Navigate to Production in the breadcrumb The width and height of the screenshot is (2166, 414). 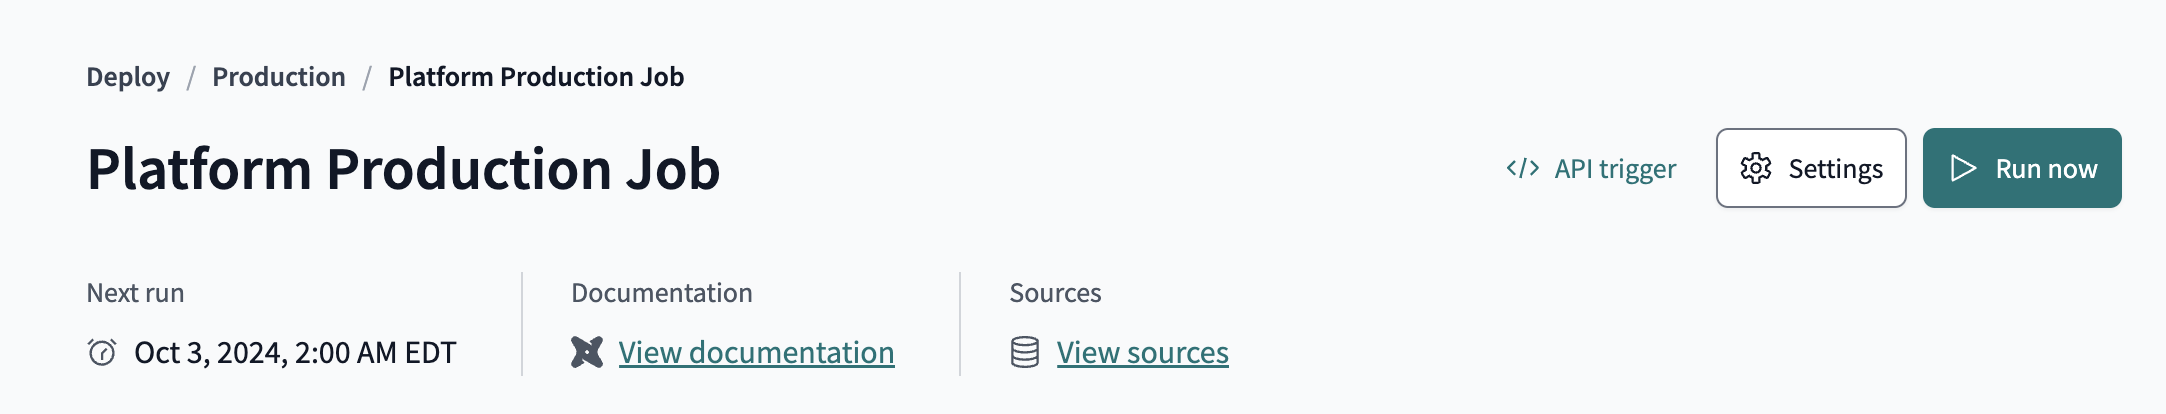click(279, 77)
